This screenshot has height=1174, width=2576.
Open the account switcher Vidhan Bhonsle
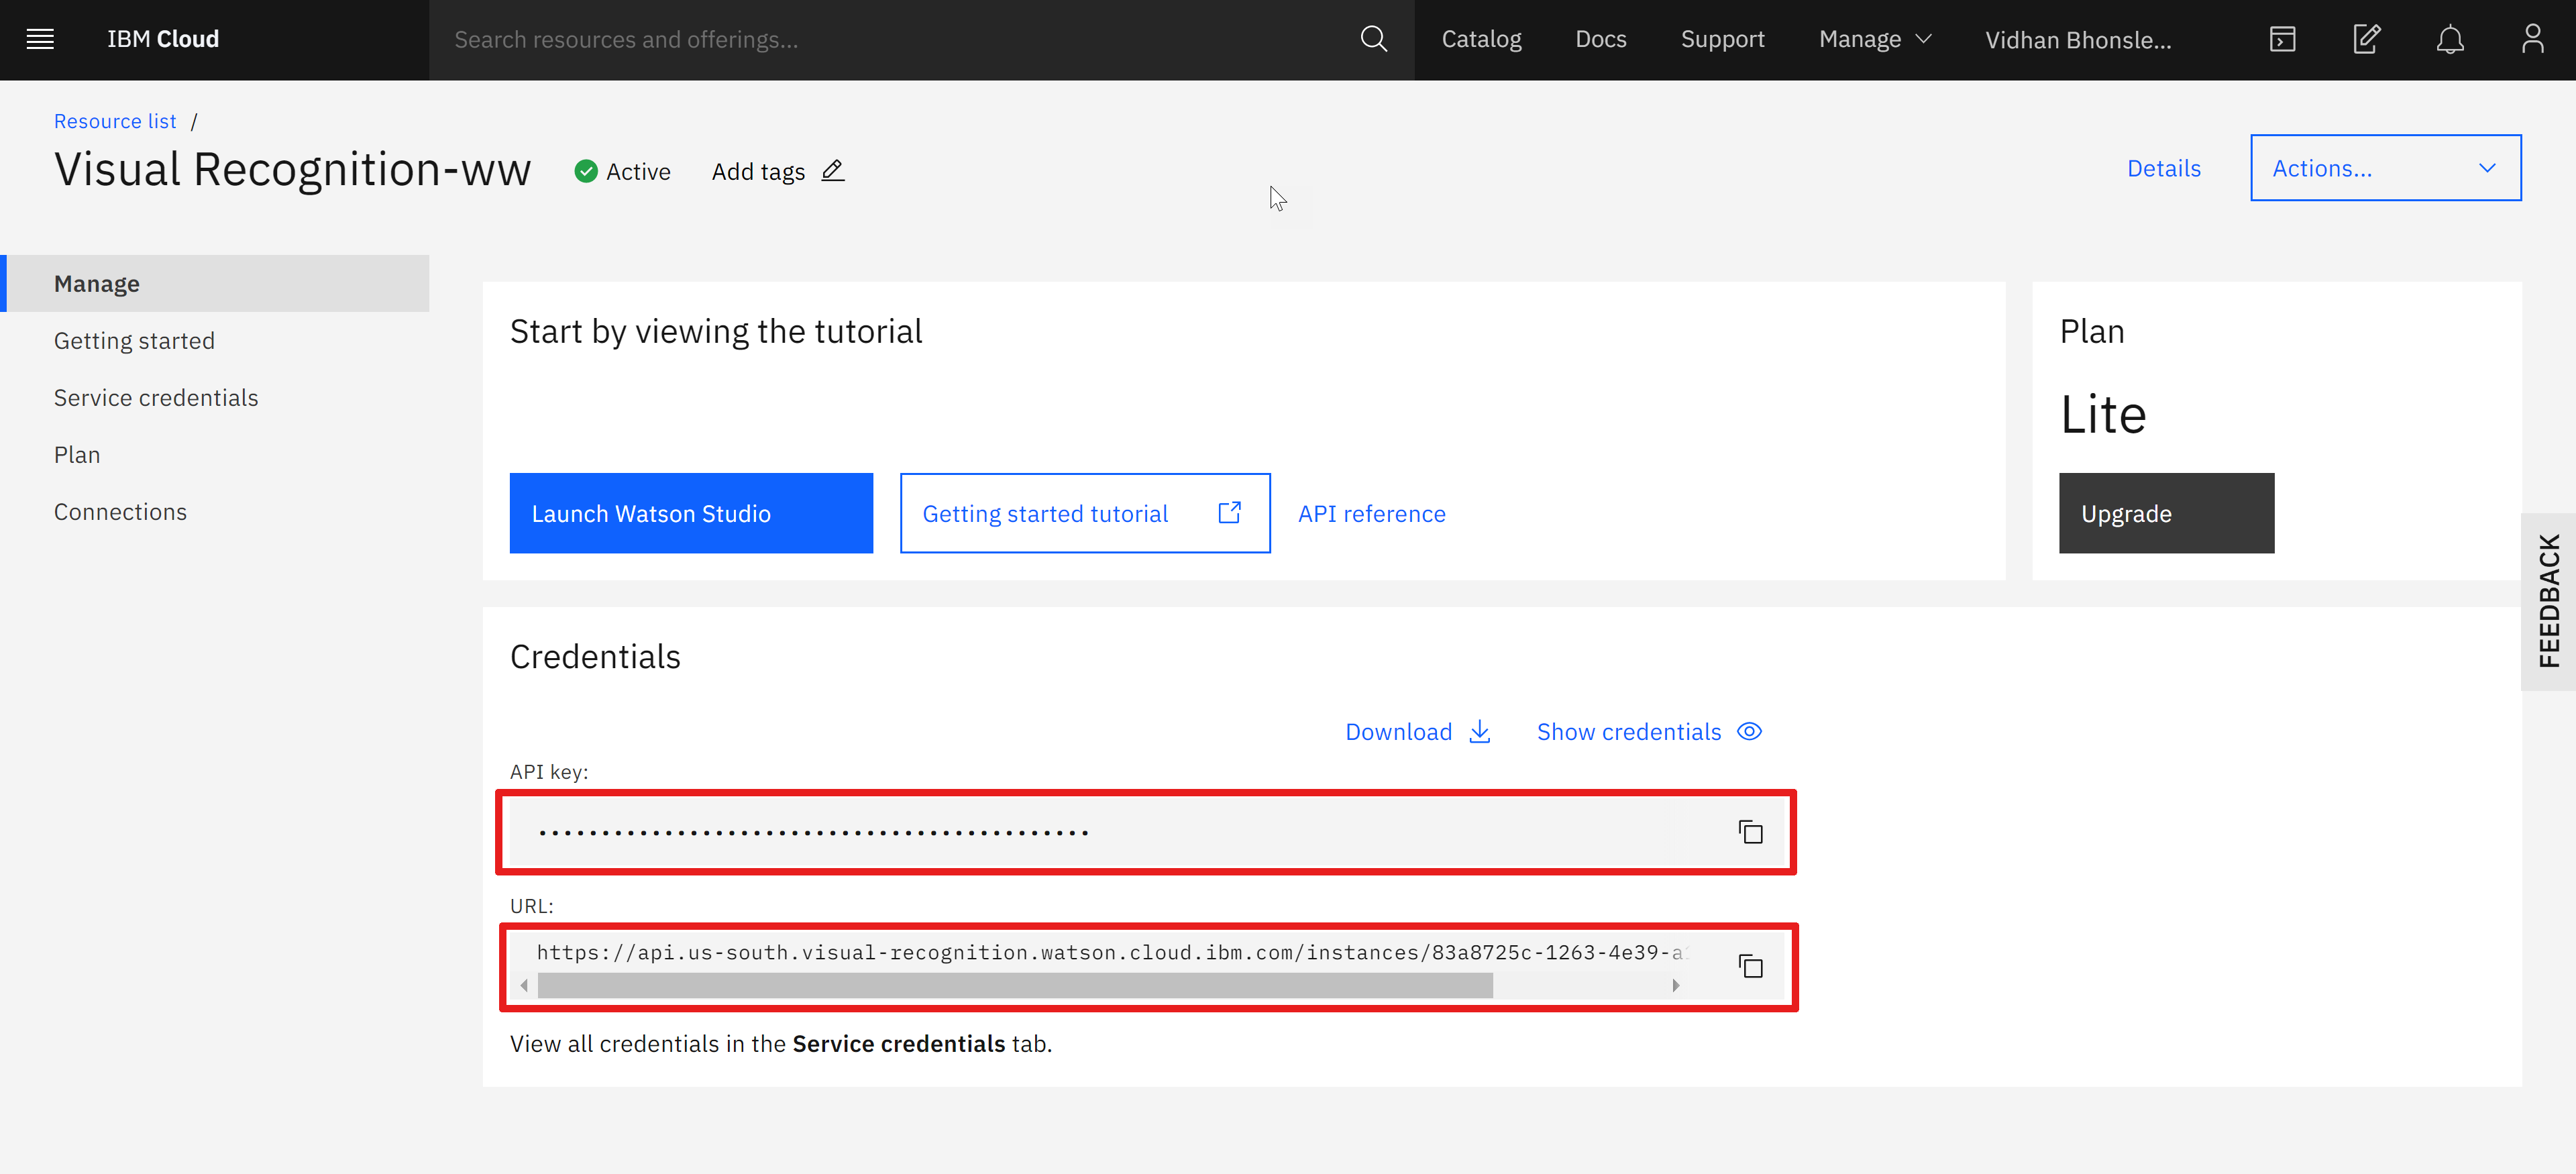click(x=2078, y=40)
